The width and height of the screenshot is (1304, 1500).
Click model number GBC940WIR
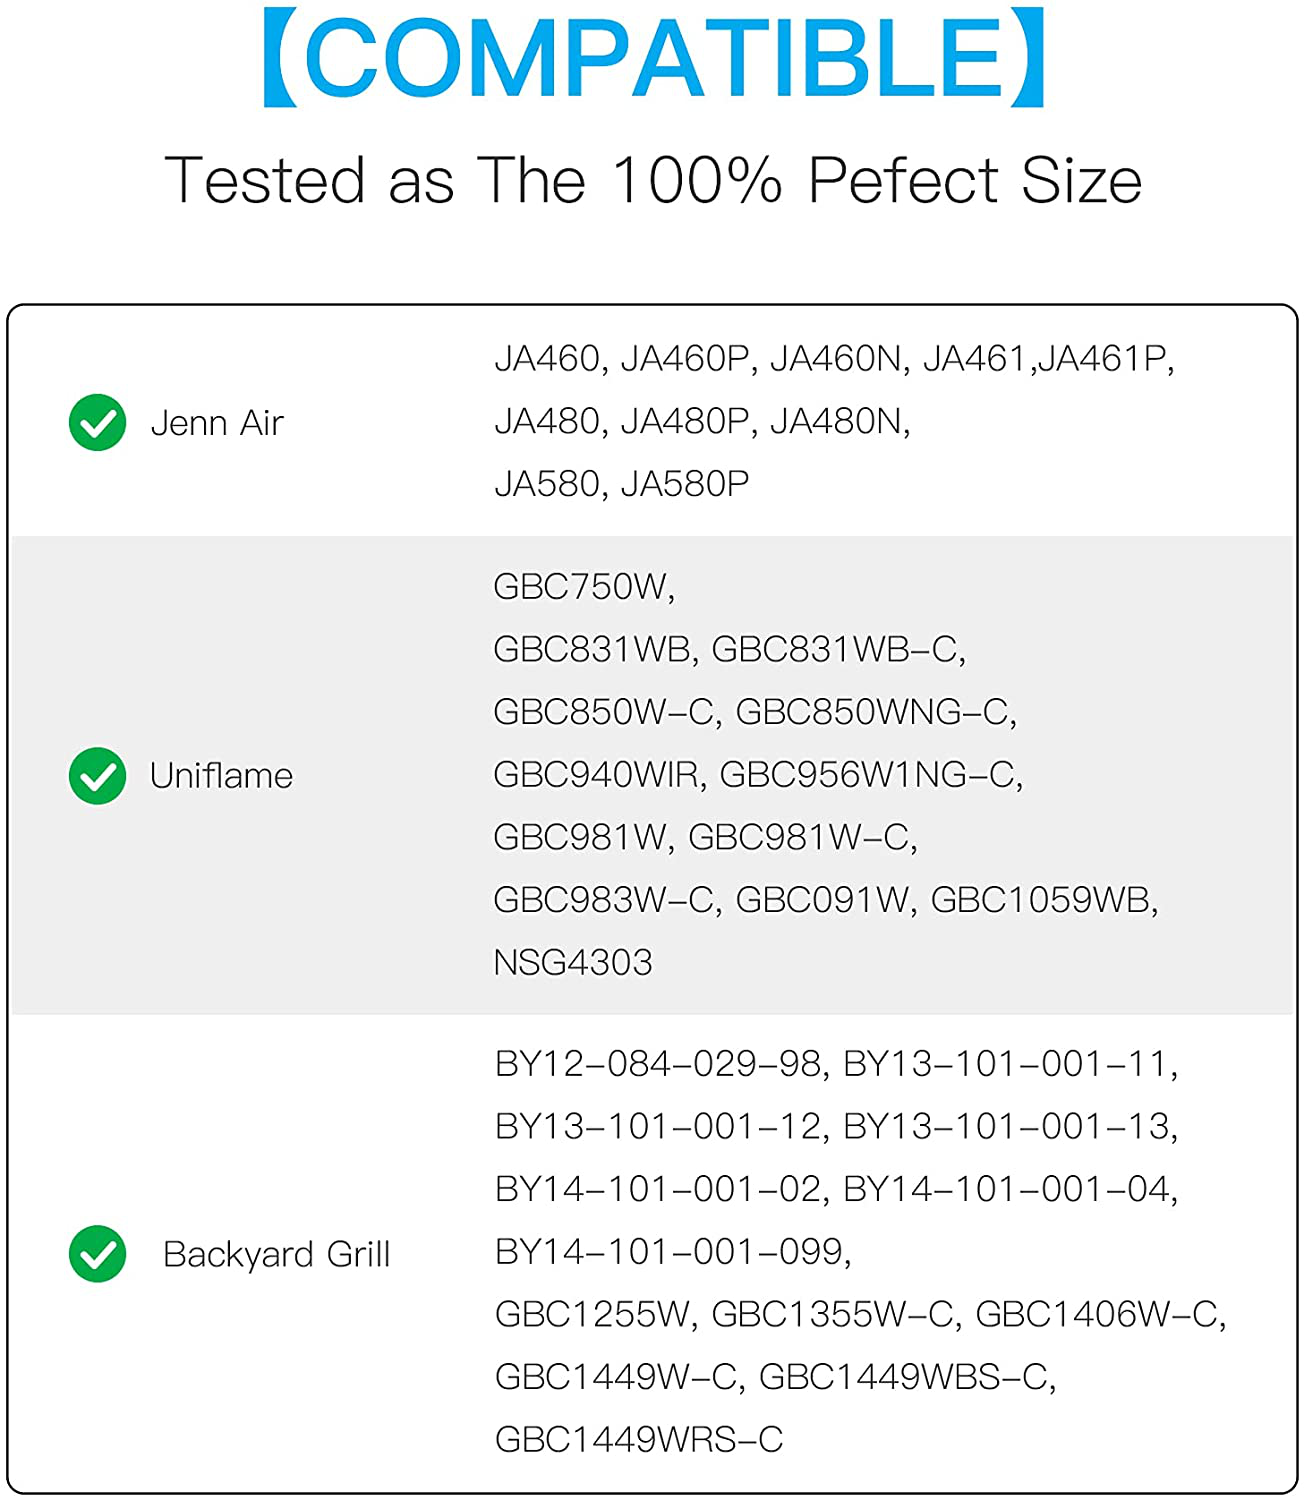(x=597, y=775)
